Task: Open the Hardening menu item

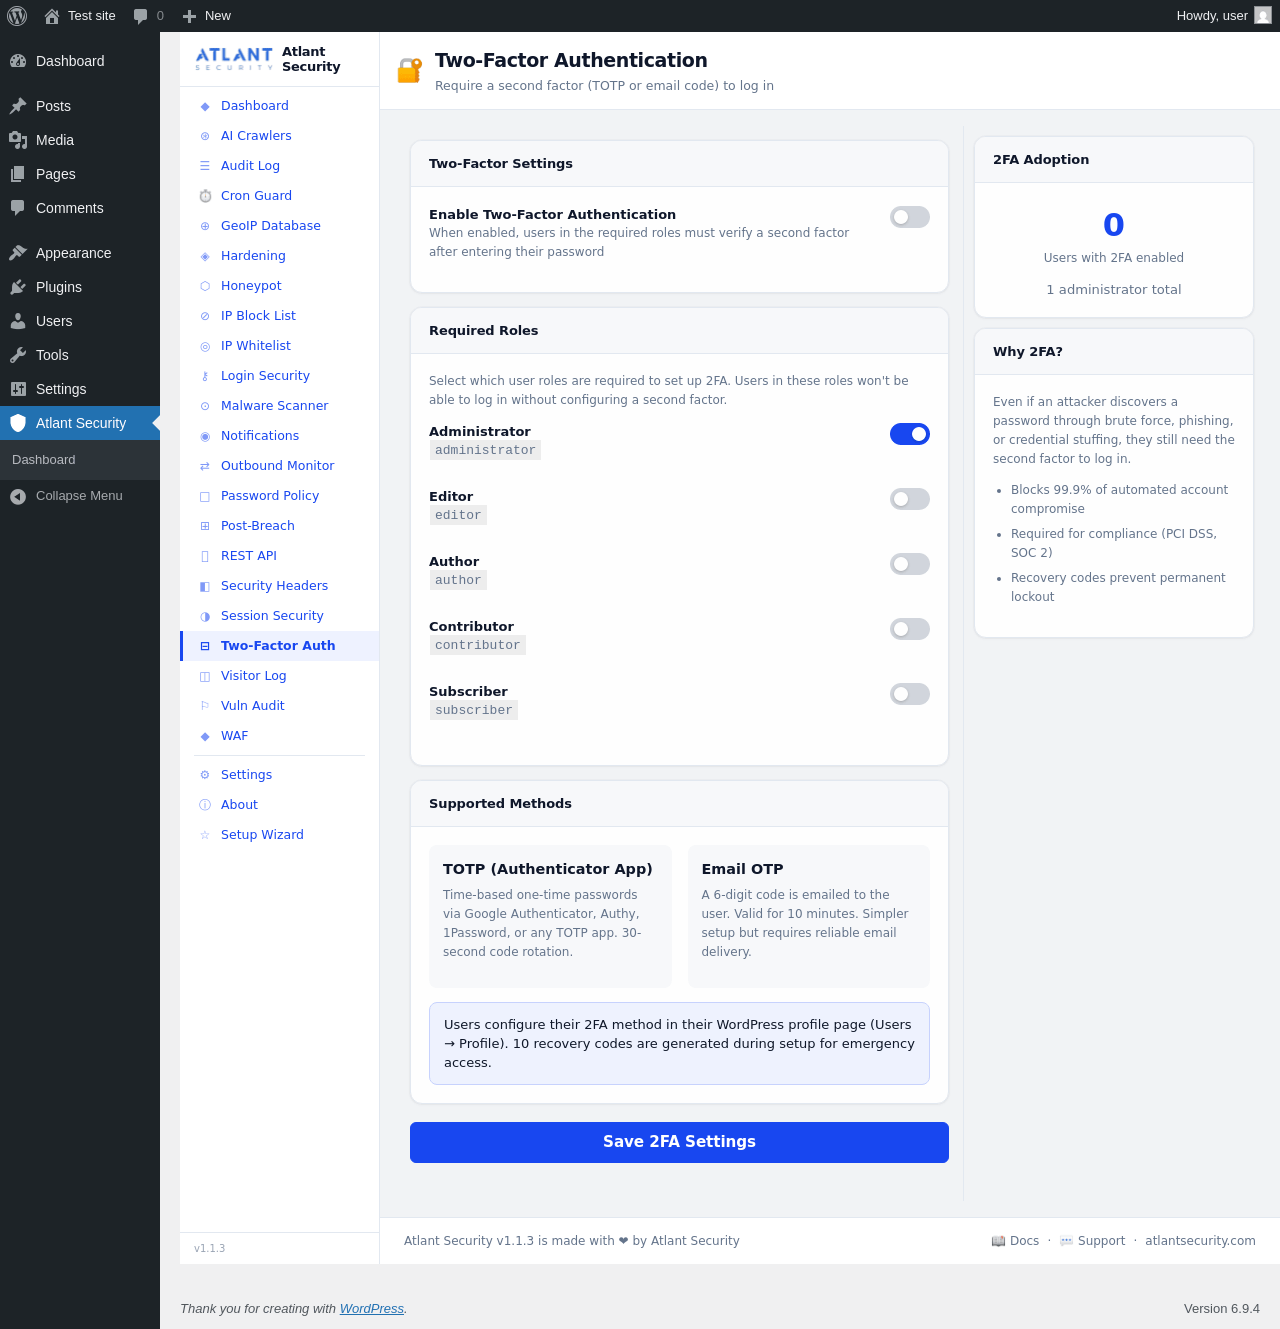Action: click(x=279, y=256)
